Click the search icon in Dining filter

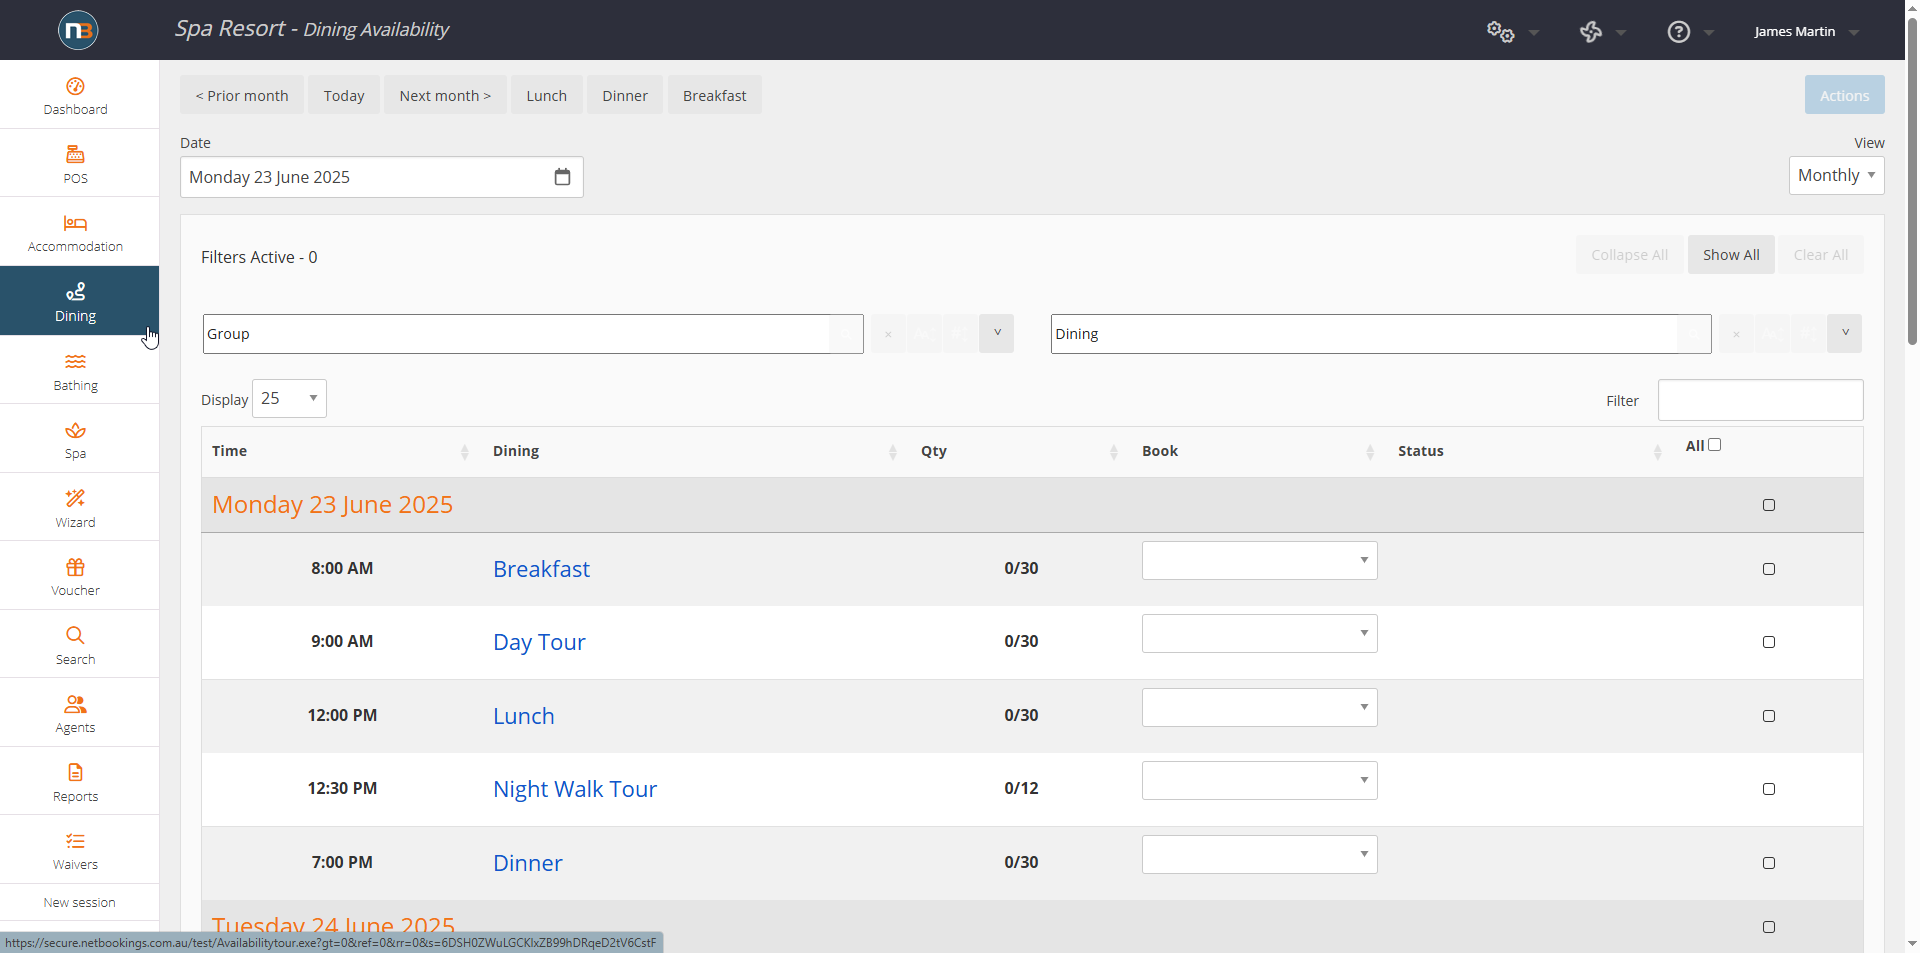[1694, 334]
